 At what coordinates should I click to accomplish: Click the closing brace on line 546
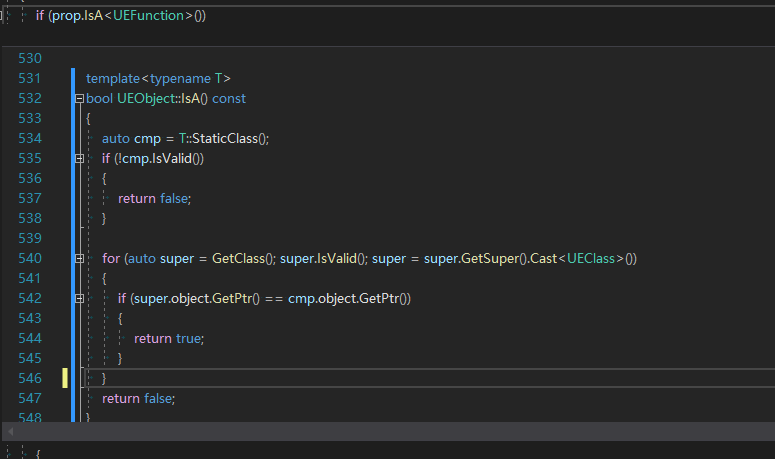coord(104,378)
